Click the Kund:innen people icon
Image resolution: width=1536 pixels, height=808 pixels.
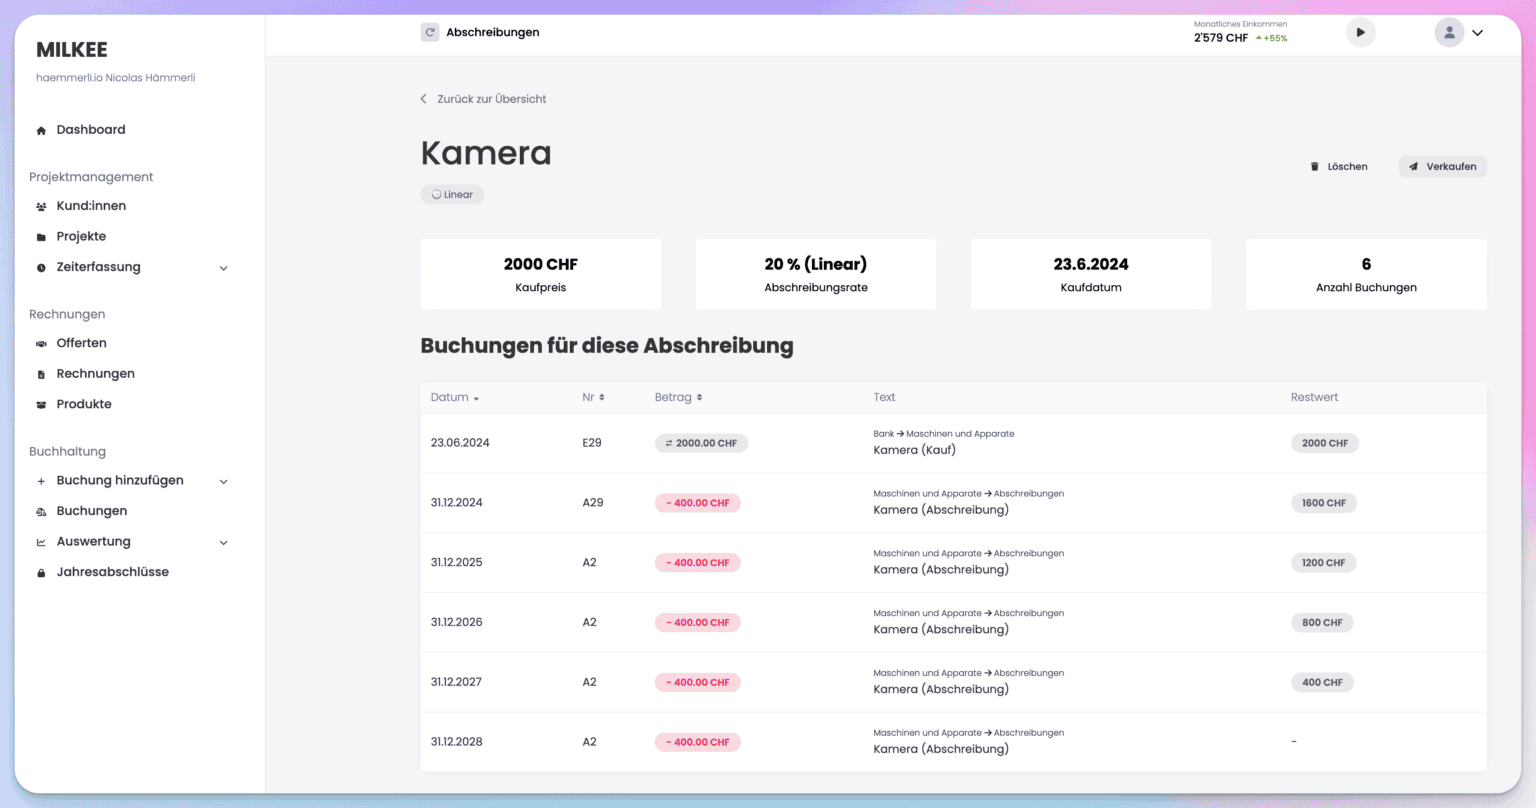point(41,207)
